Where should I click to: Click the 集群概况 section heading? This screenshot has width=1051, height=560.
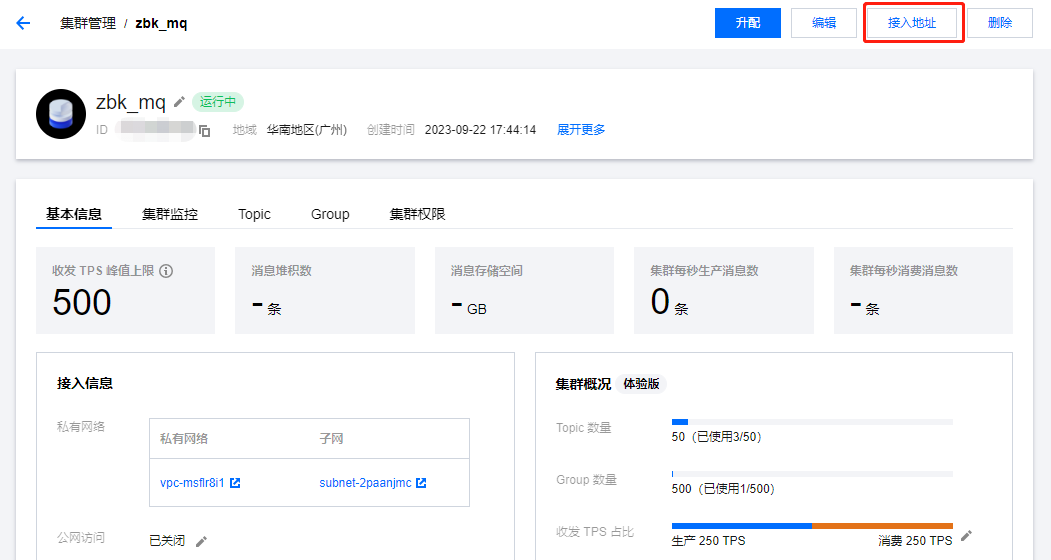tap(583, 384)
